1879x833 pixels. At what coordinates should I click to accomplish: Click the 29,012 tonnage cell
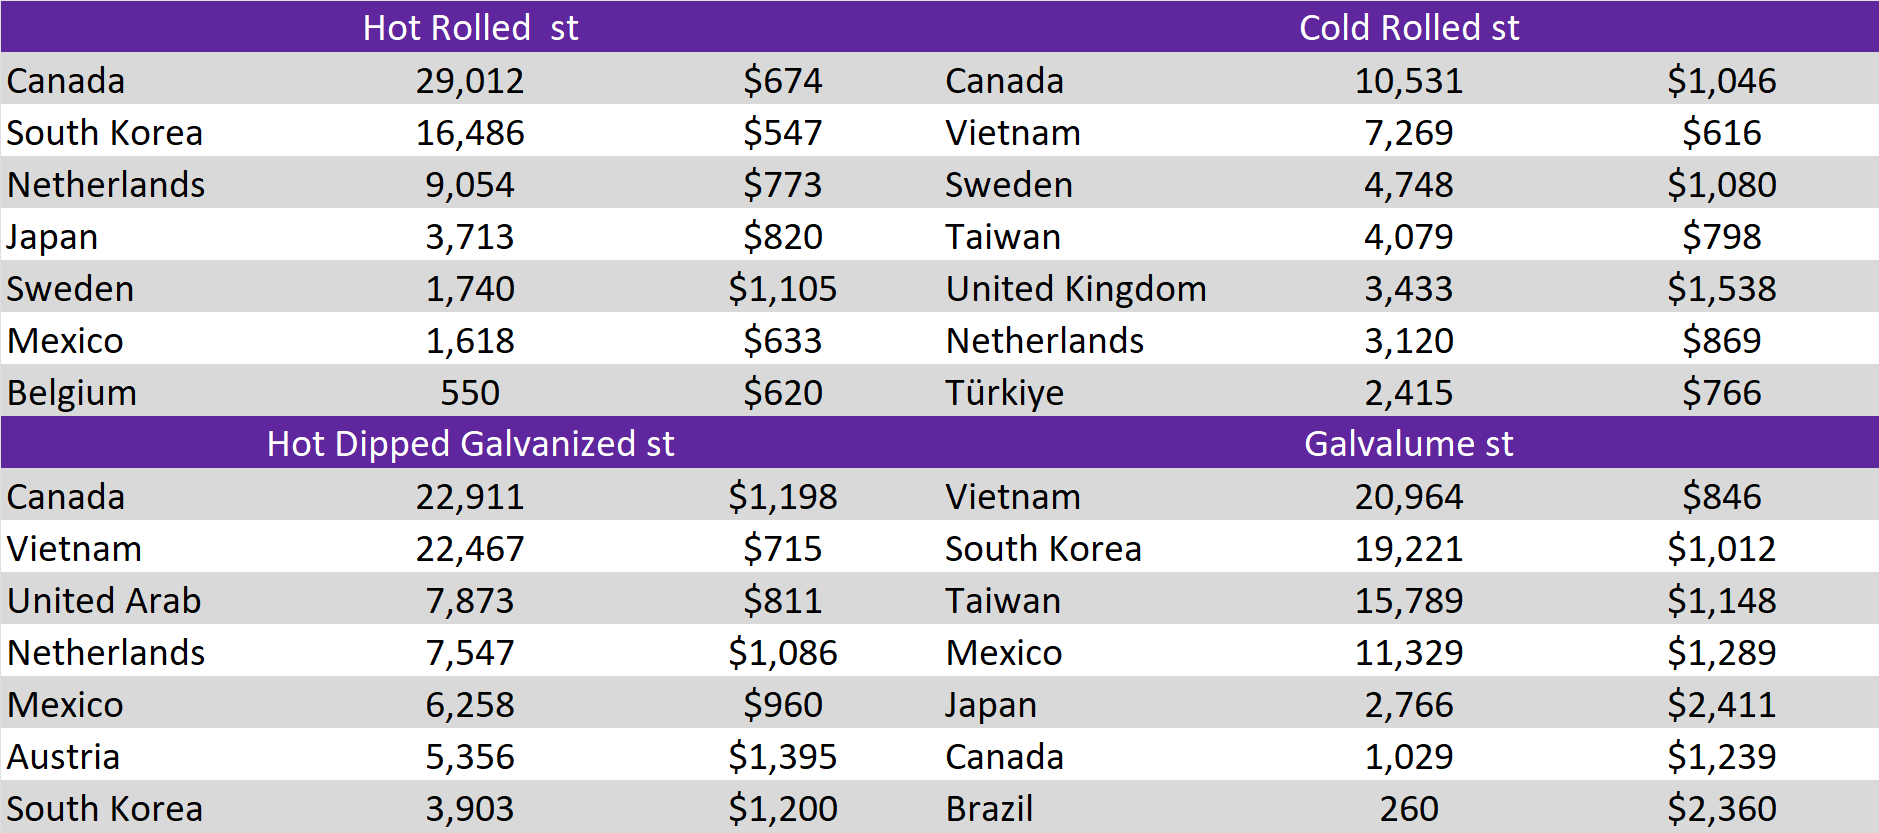coord(470,81)
